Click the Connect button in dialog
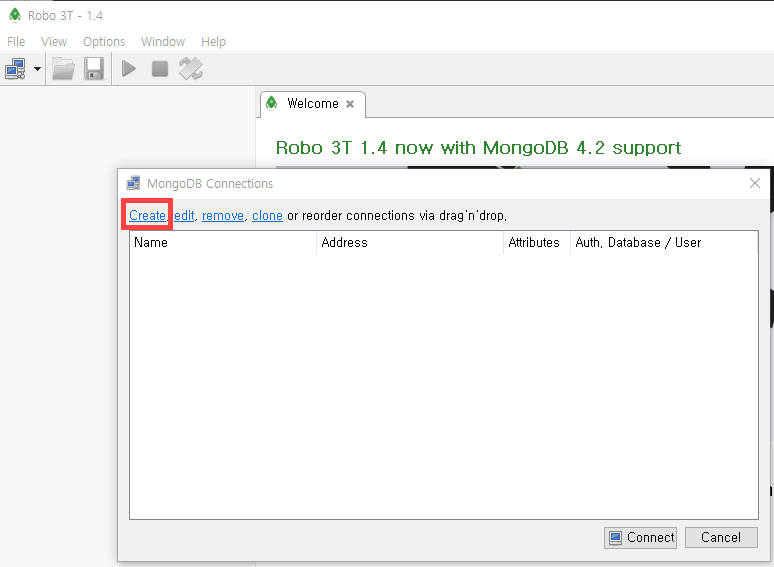 tap(641, 537)
